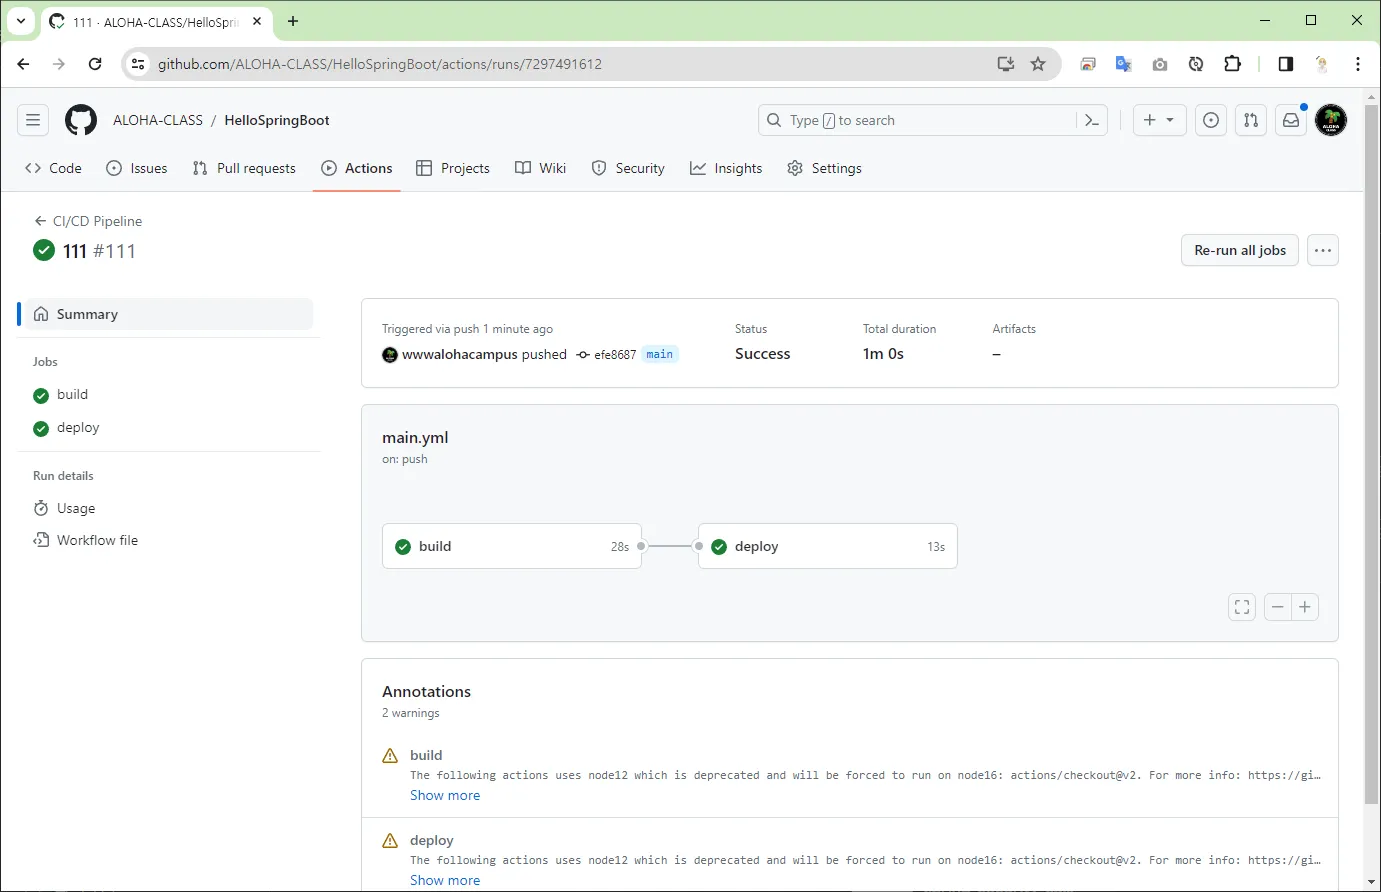Expand Show more under build annotation
The image size is (1381, 892).
pos(445,795)
